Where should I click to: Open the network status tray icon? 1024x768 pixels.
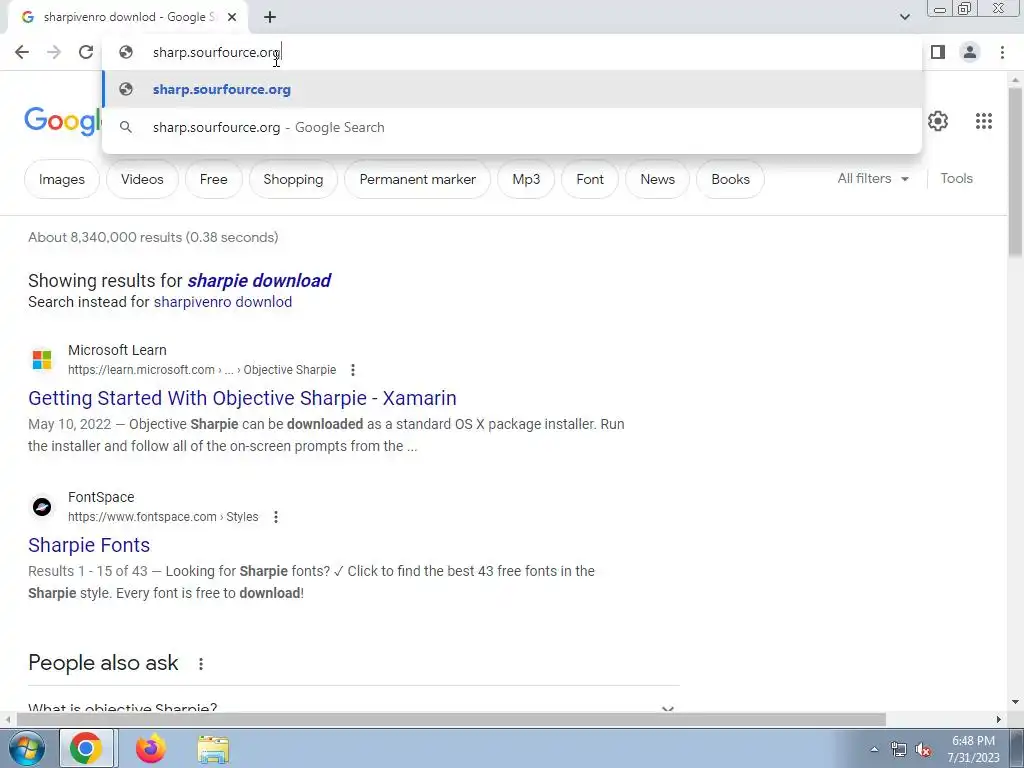[x=899, y=749]
